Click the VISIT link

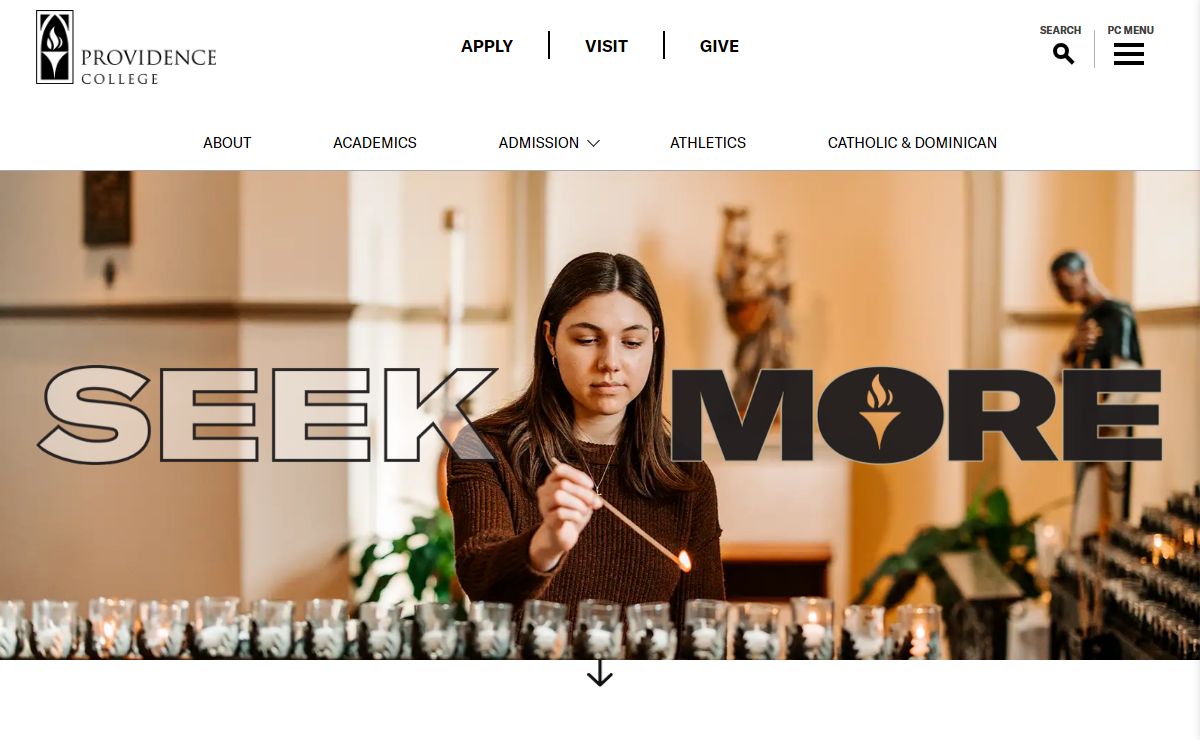coord(606,46)
